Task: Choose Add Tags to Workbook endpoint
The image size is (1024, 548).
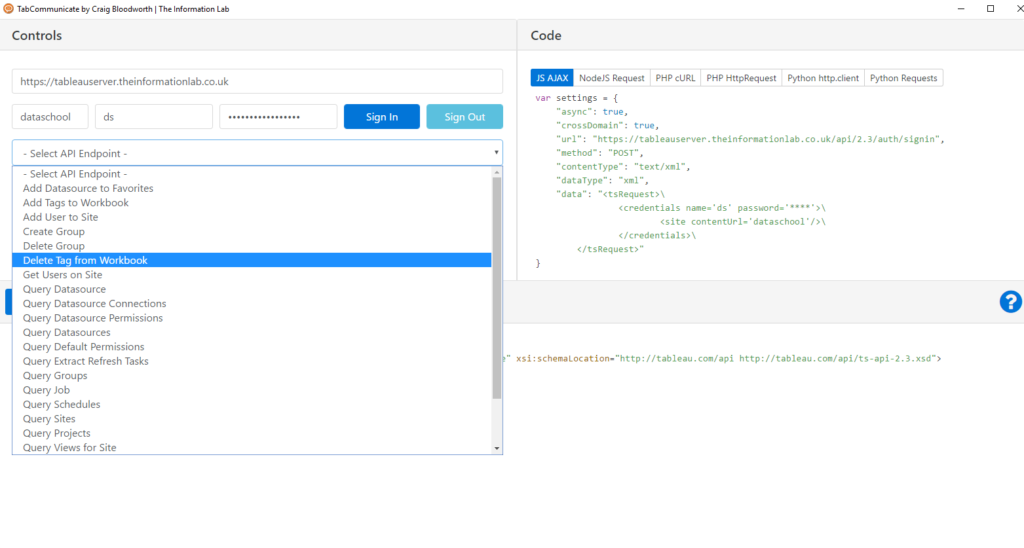Action: 251,202
